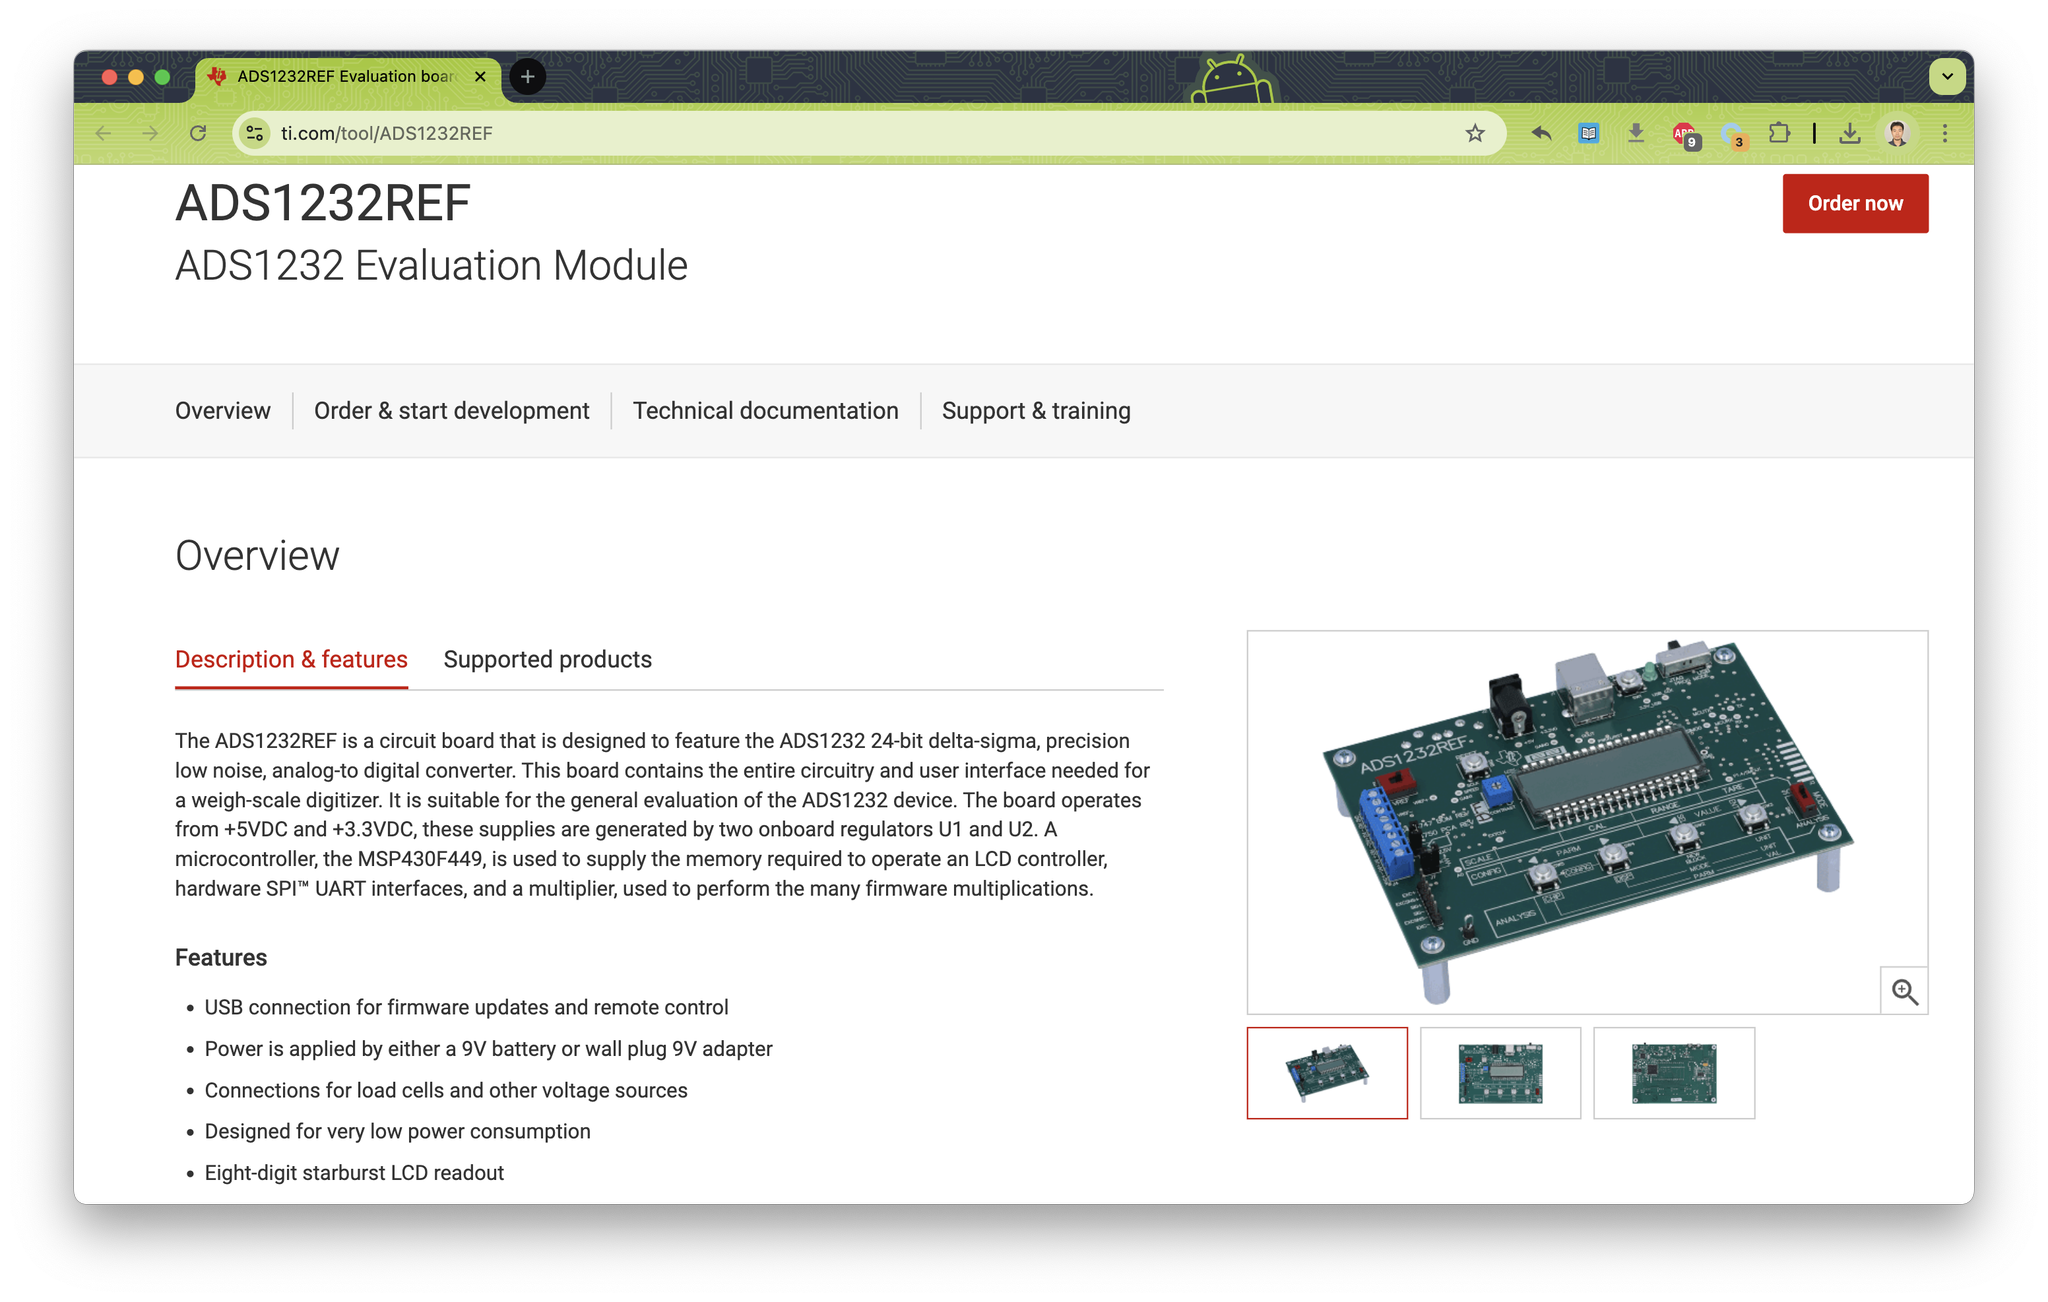
Task: Expand the tab search chevron
Action: 1946,76
